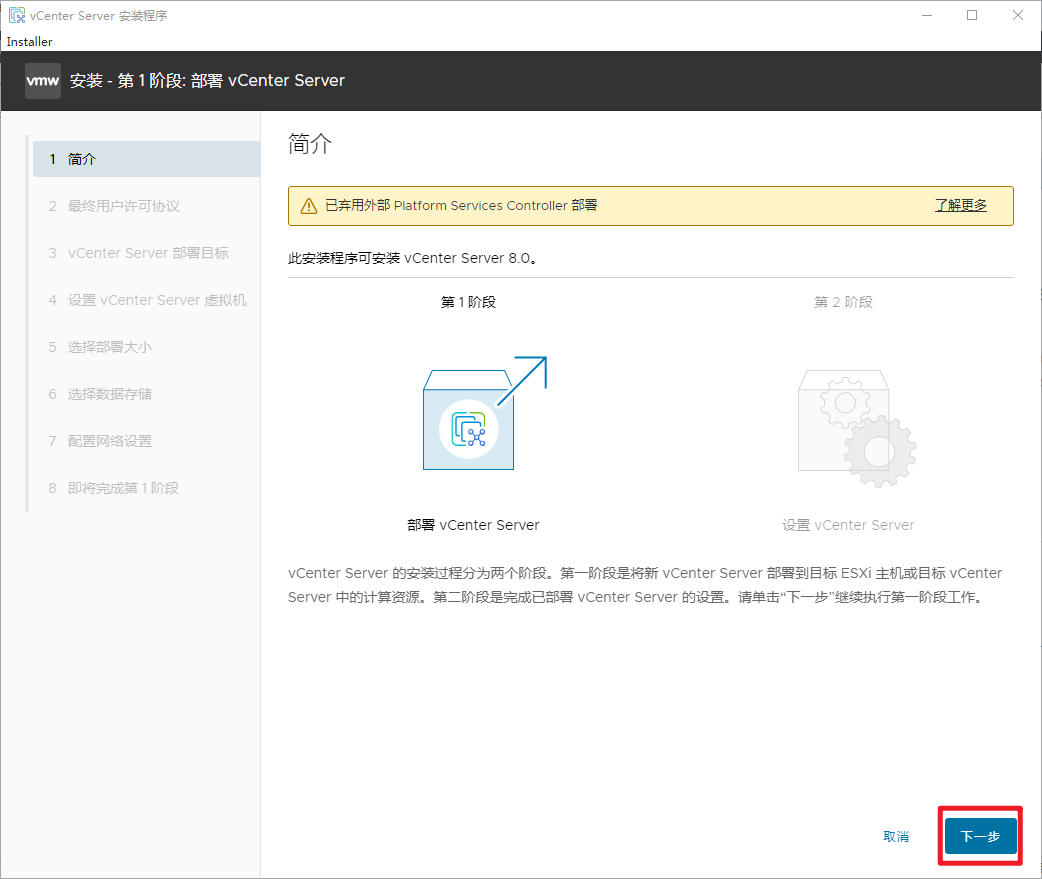
Task: Click the 第 1 阶段 heading label
Action: pyautogui.click(x=468, y=302)
